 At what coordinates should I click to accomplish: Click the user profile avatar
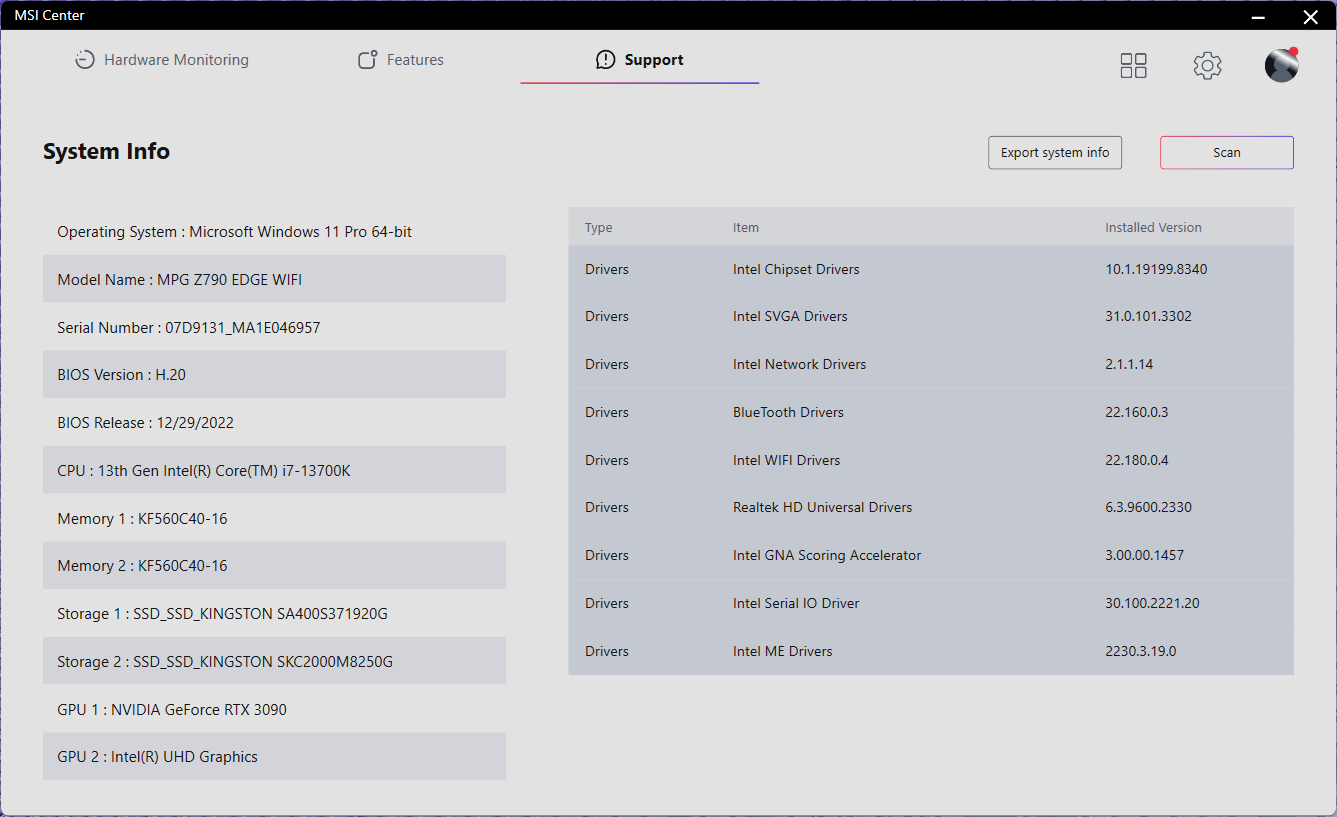(1281, 66)
